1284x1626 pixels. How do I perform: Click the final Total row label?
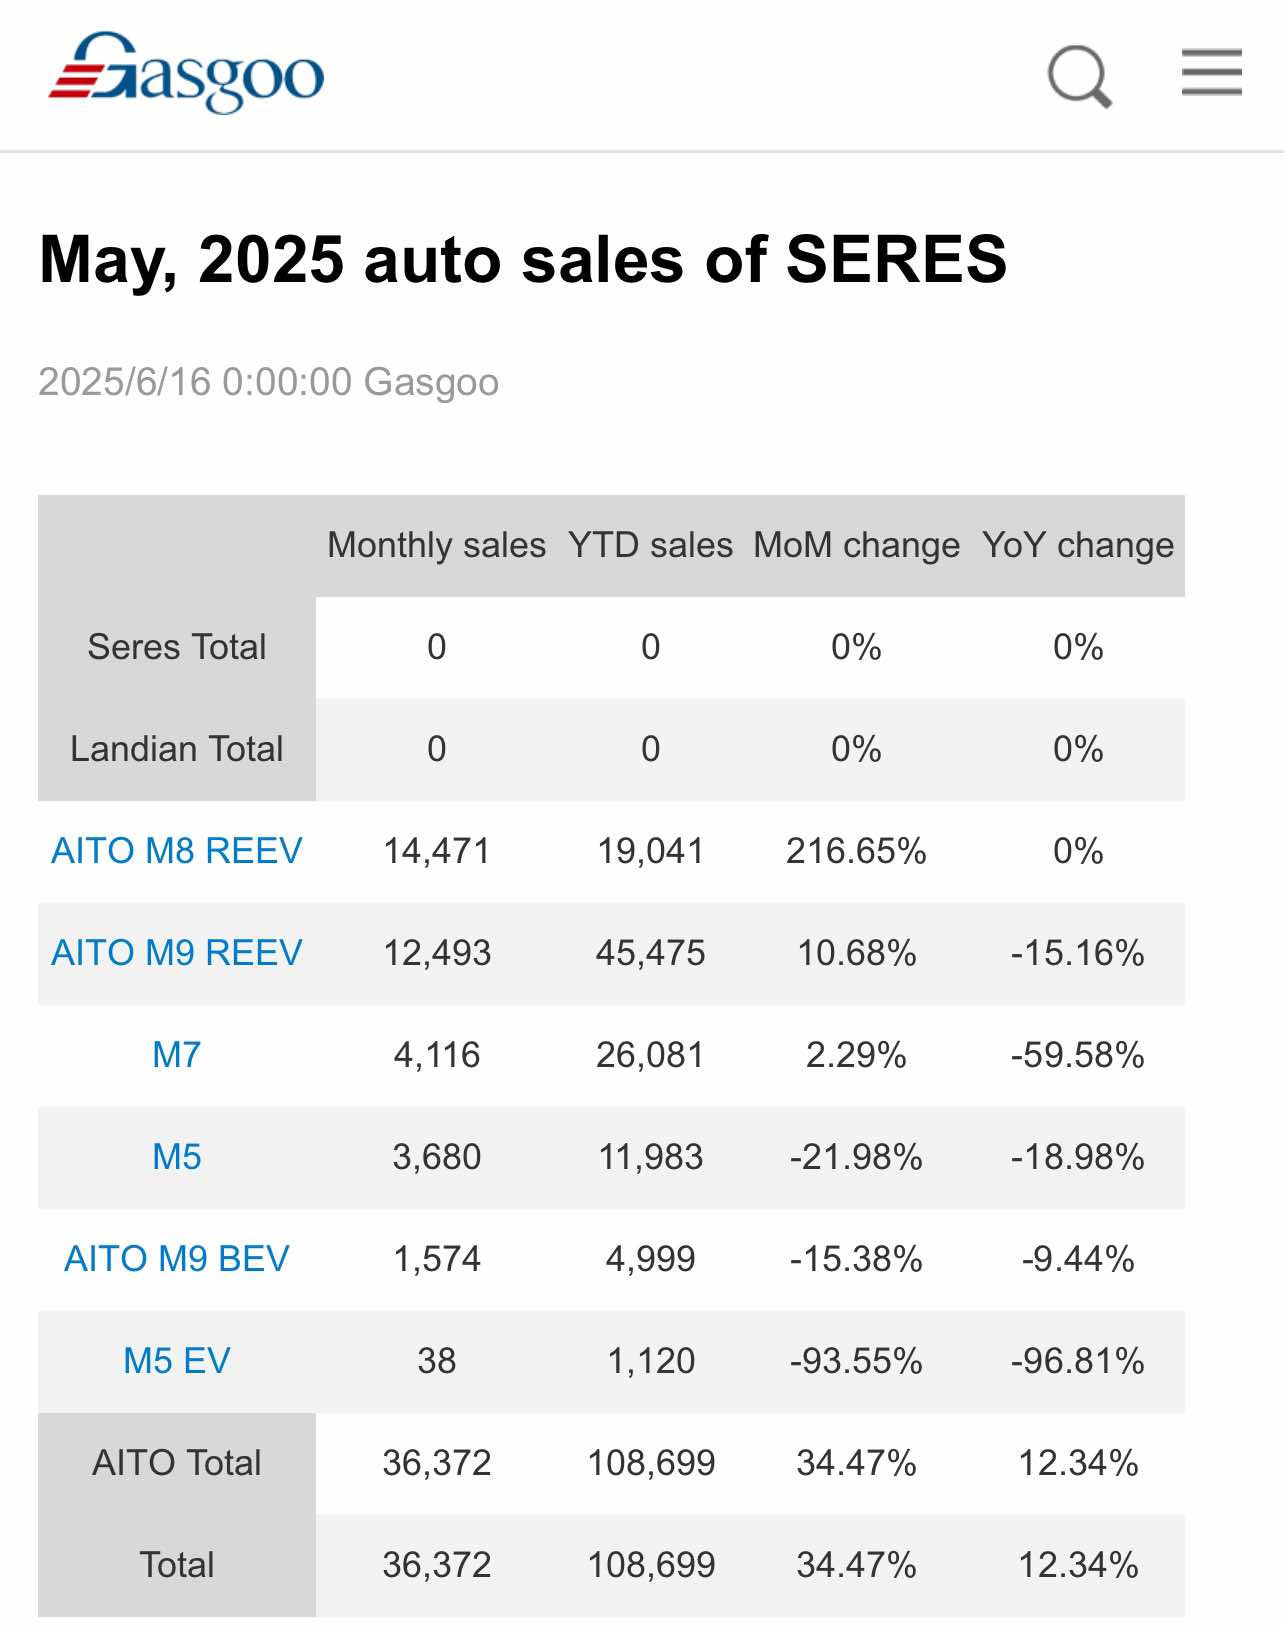coord(177,1565)
